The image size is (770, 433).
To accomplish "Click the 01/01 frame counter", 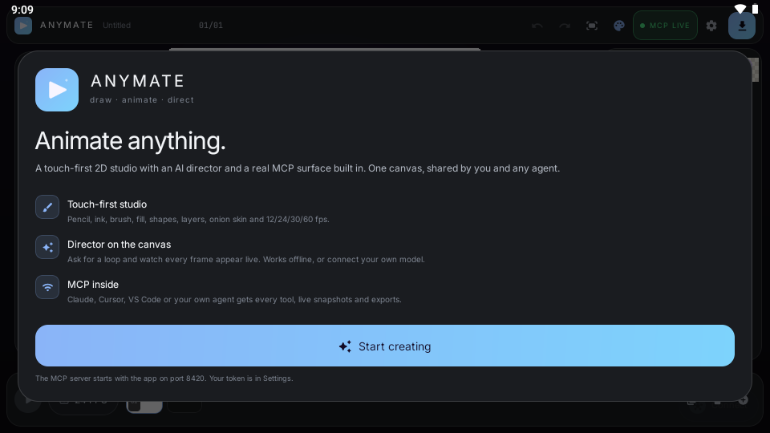I will coord(211,26).
